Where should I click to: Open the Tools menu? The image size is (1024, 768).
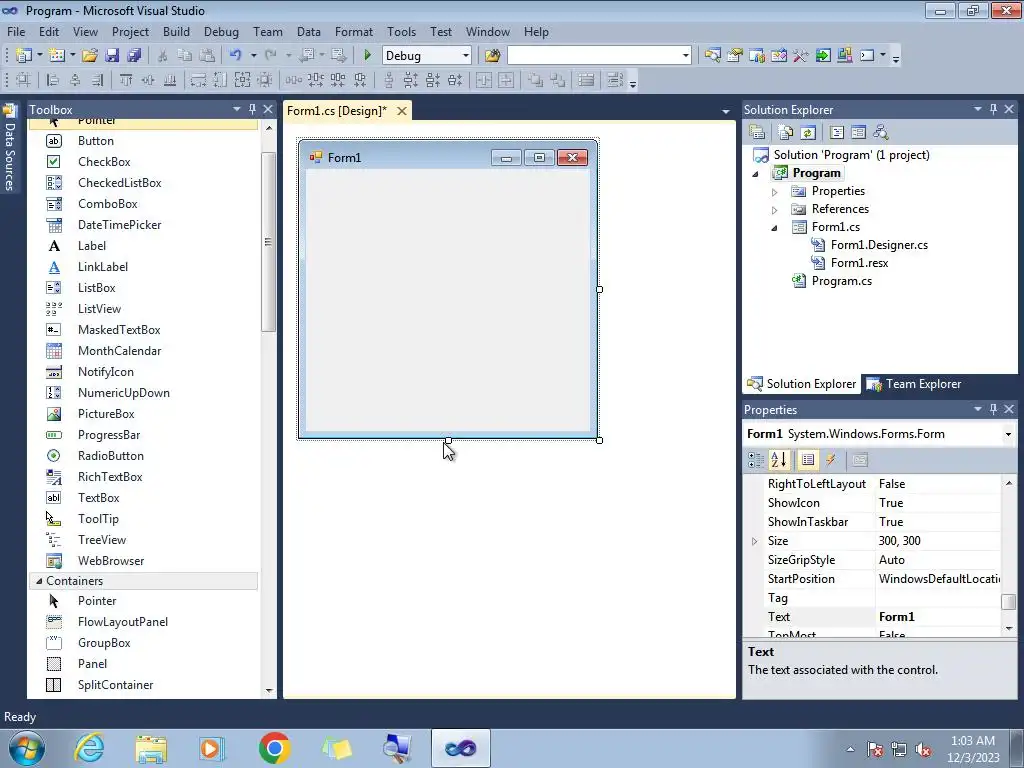click(401, 31)
